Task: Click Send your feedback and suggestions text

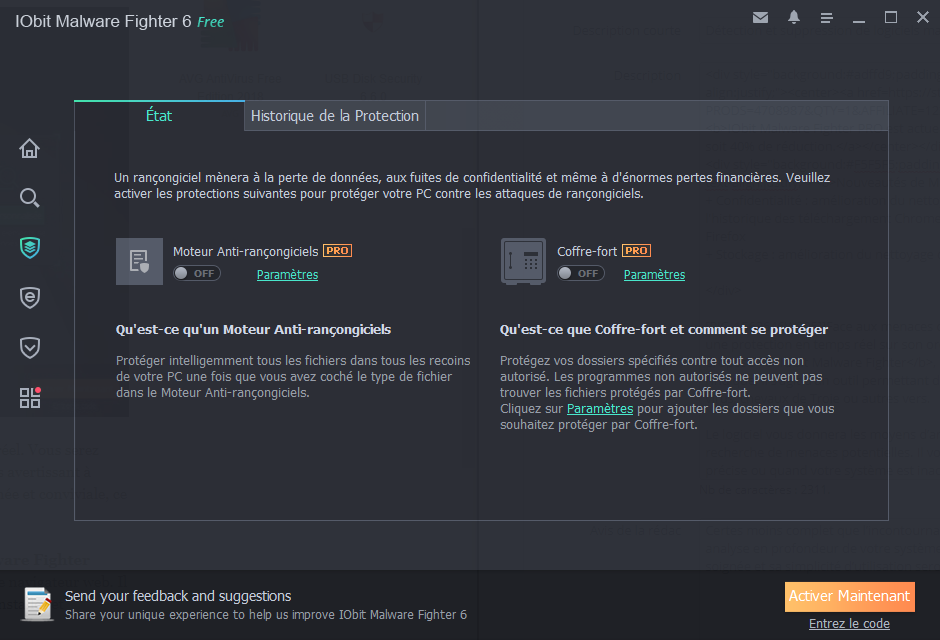Action: coord(178,596)
